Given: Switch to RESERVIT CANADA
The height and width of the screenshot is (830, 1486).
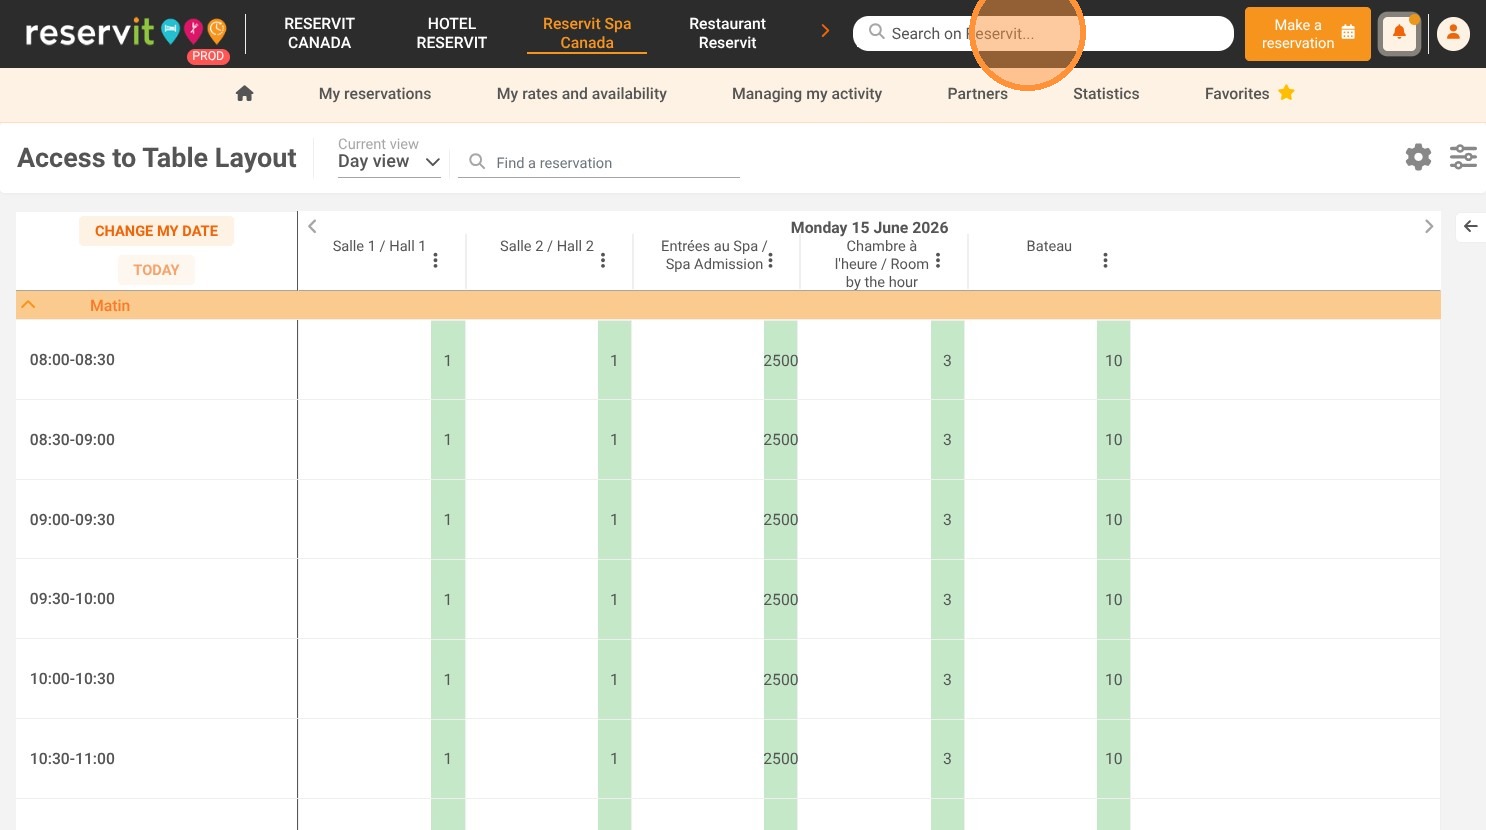Looking at the screenshot, I should tap(319, 33).
